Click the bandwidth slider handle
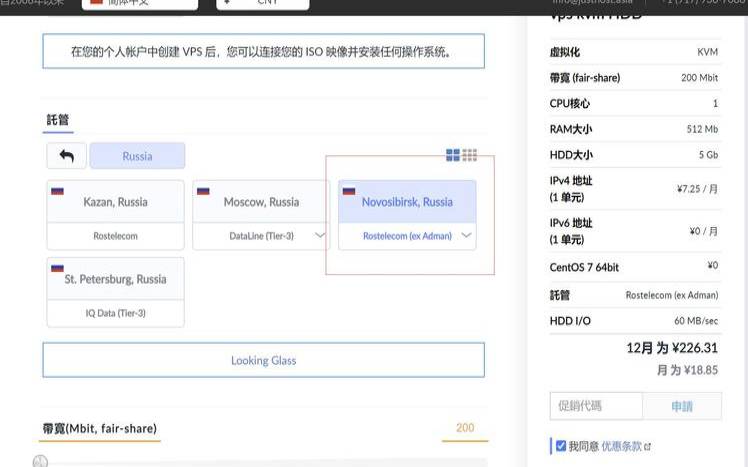 41,461
